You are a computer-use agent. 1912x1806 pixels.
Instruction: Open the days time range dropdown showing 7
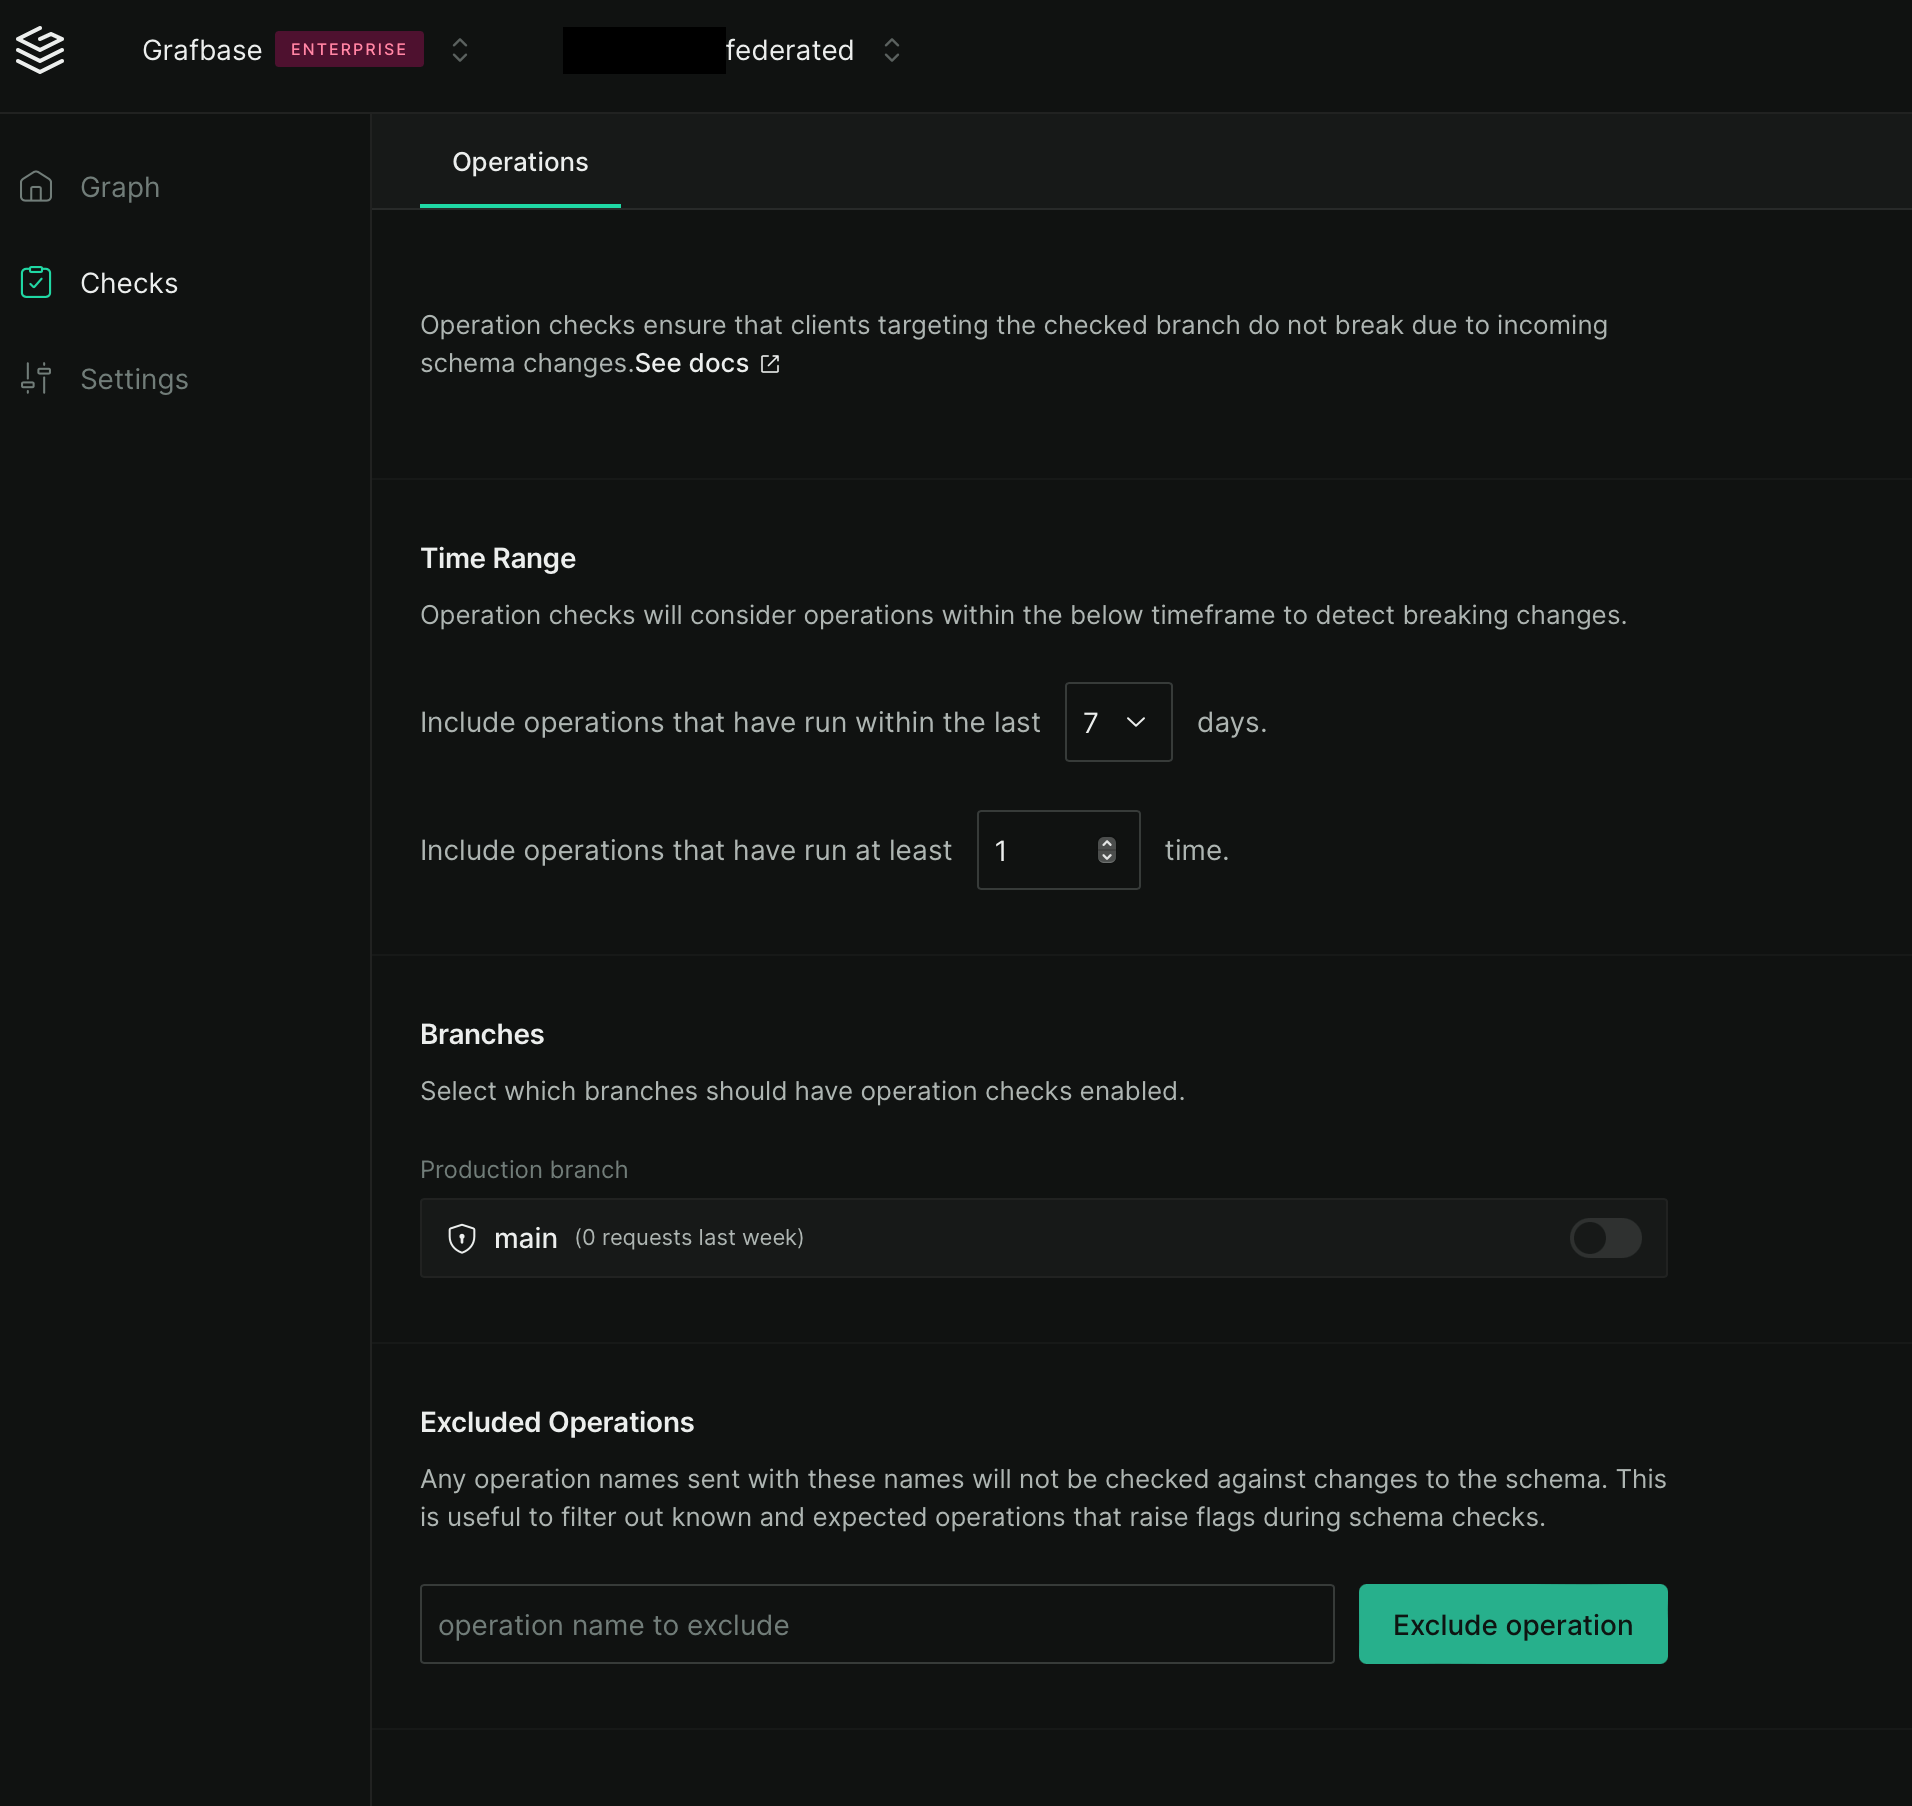point(1117,722)
